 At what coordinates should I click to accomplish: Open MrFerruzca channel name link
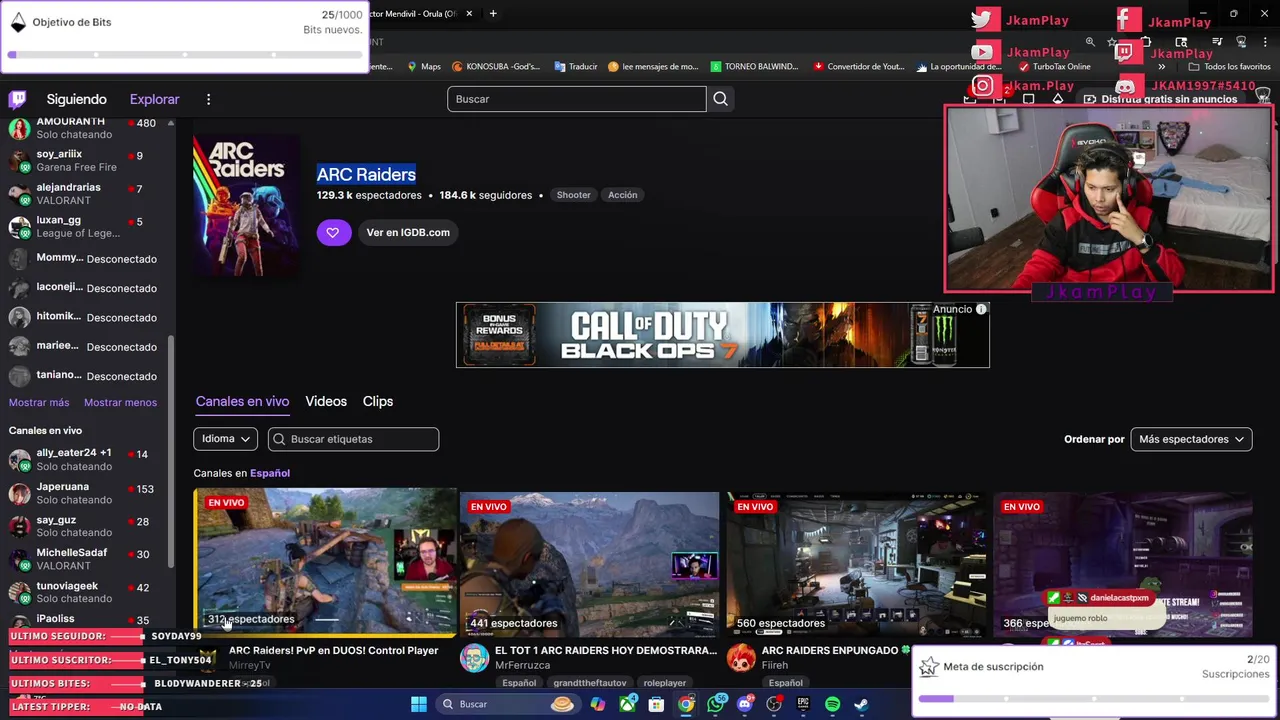click(522, 665)
